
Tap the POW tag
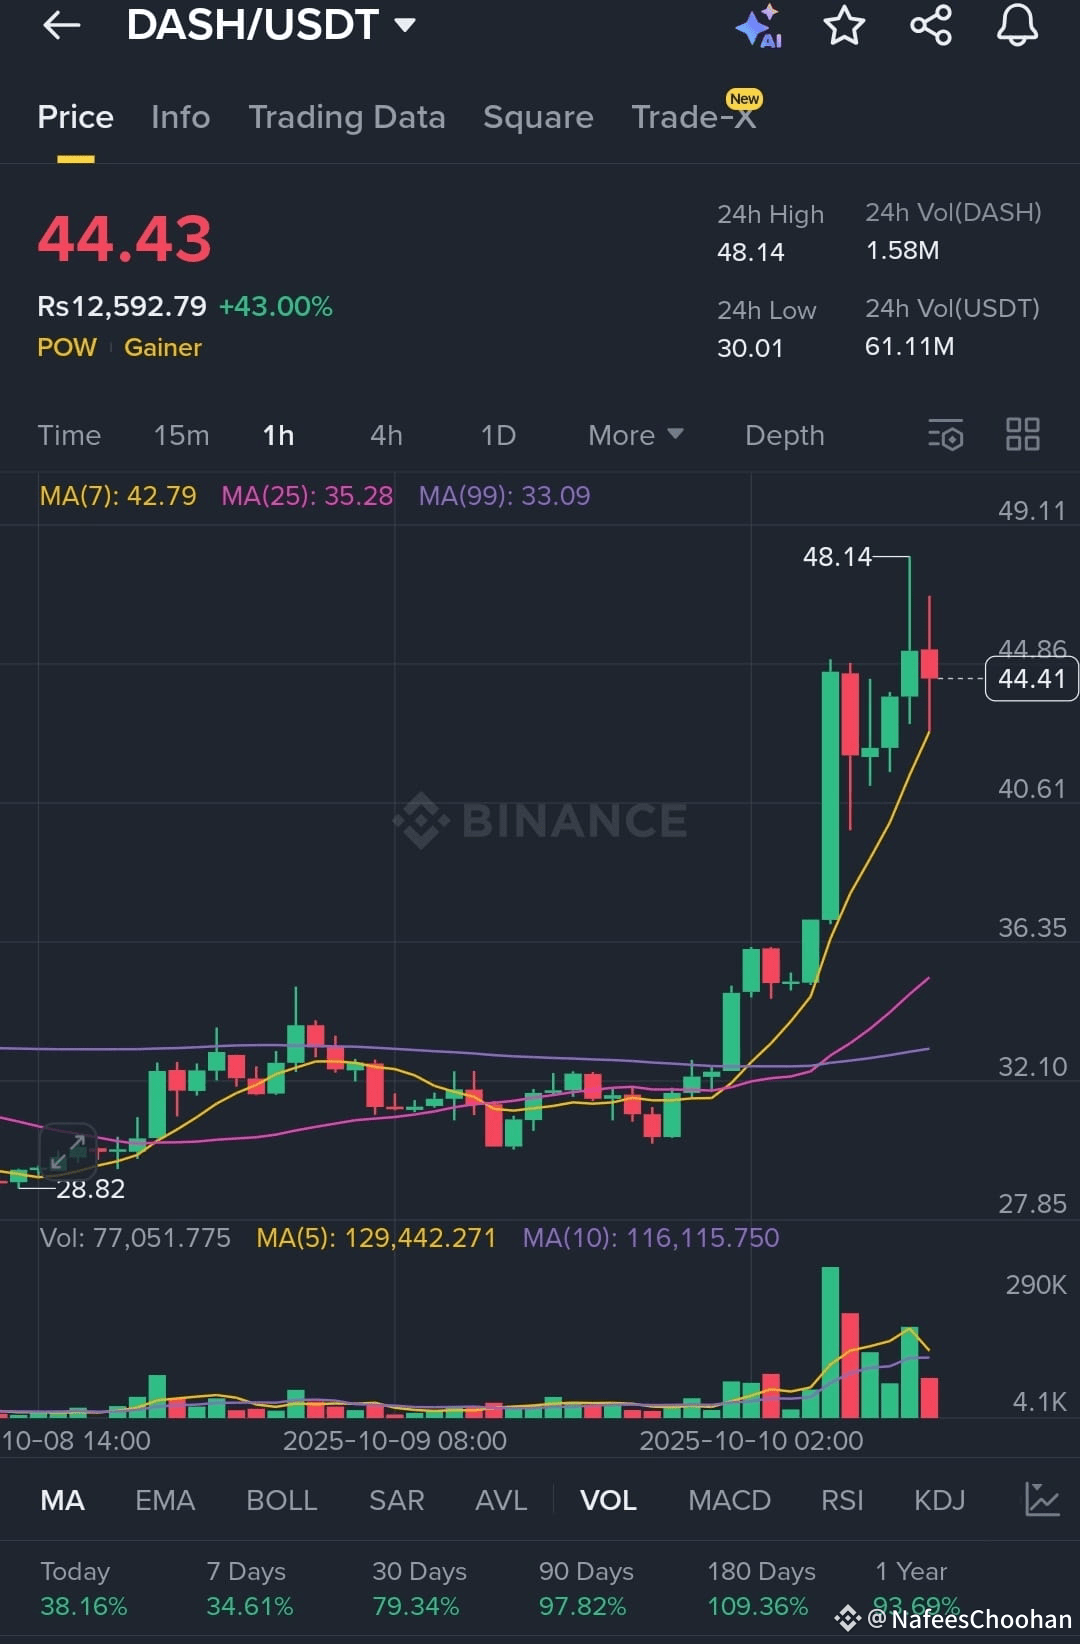click(67, 347)
